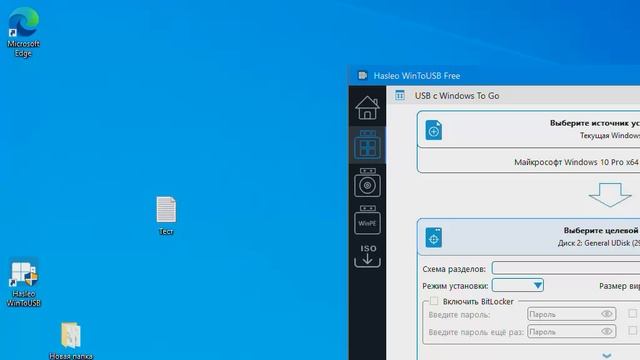Screen dimensions: 640x360
Task: Click Диск 2: General UDisk text
Action: (x=598, y=243)
